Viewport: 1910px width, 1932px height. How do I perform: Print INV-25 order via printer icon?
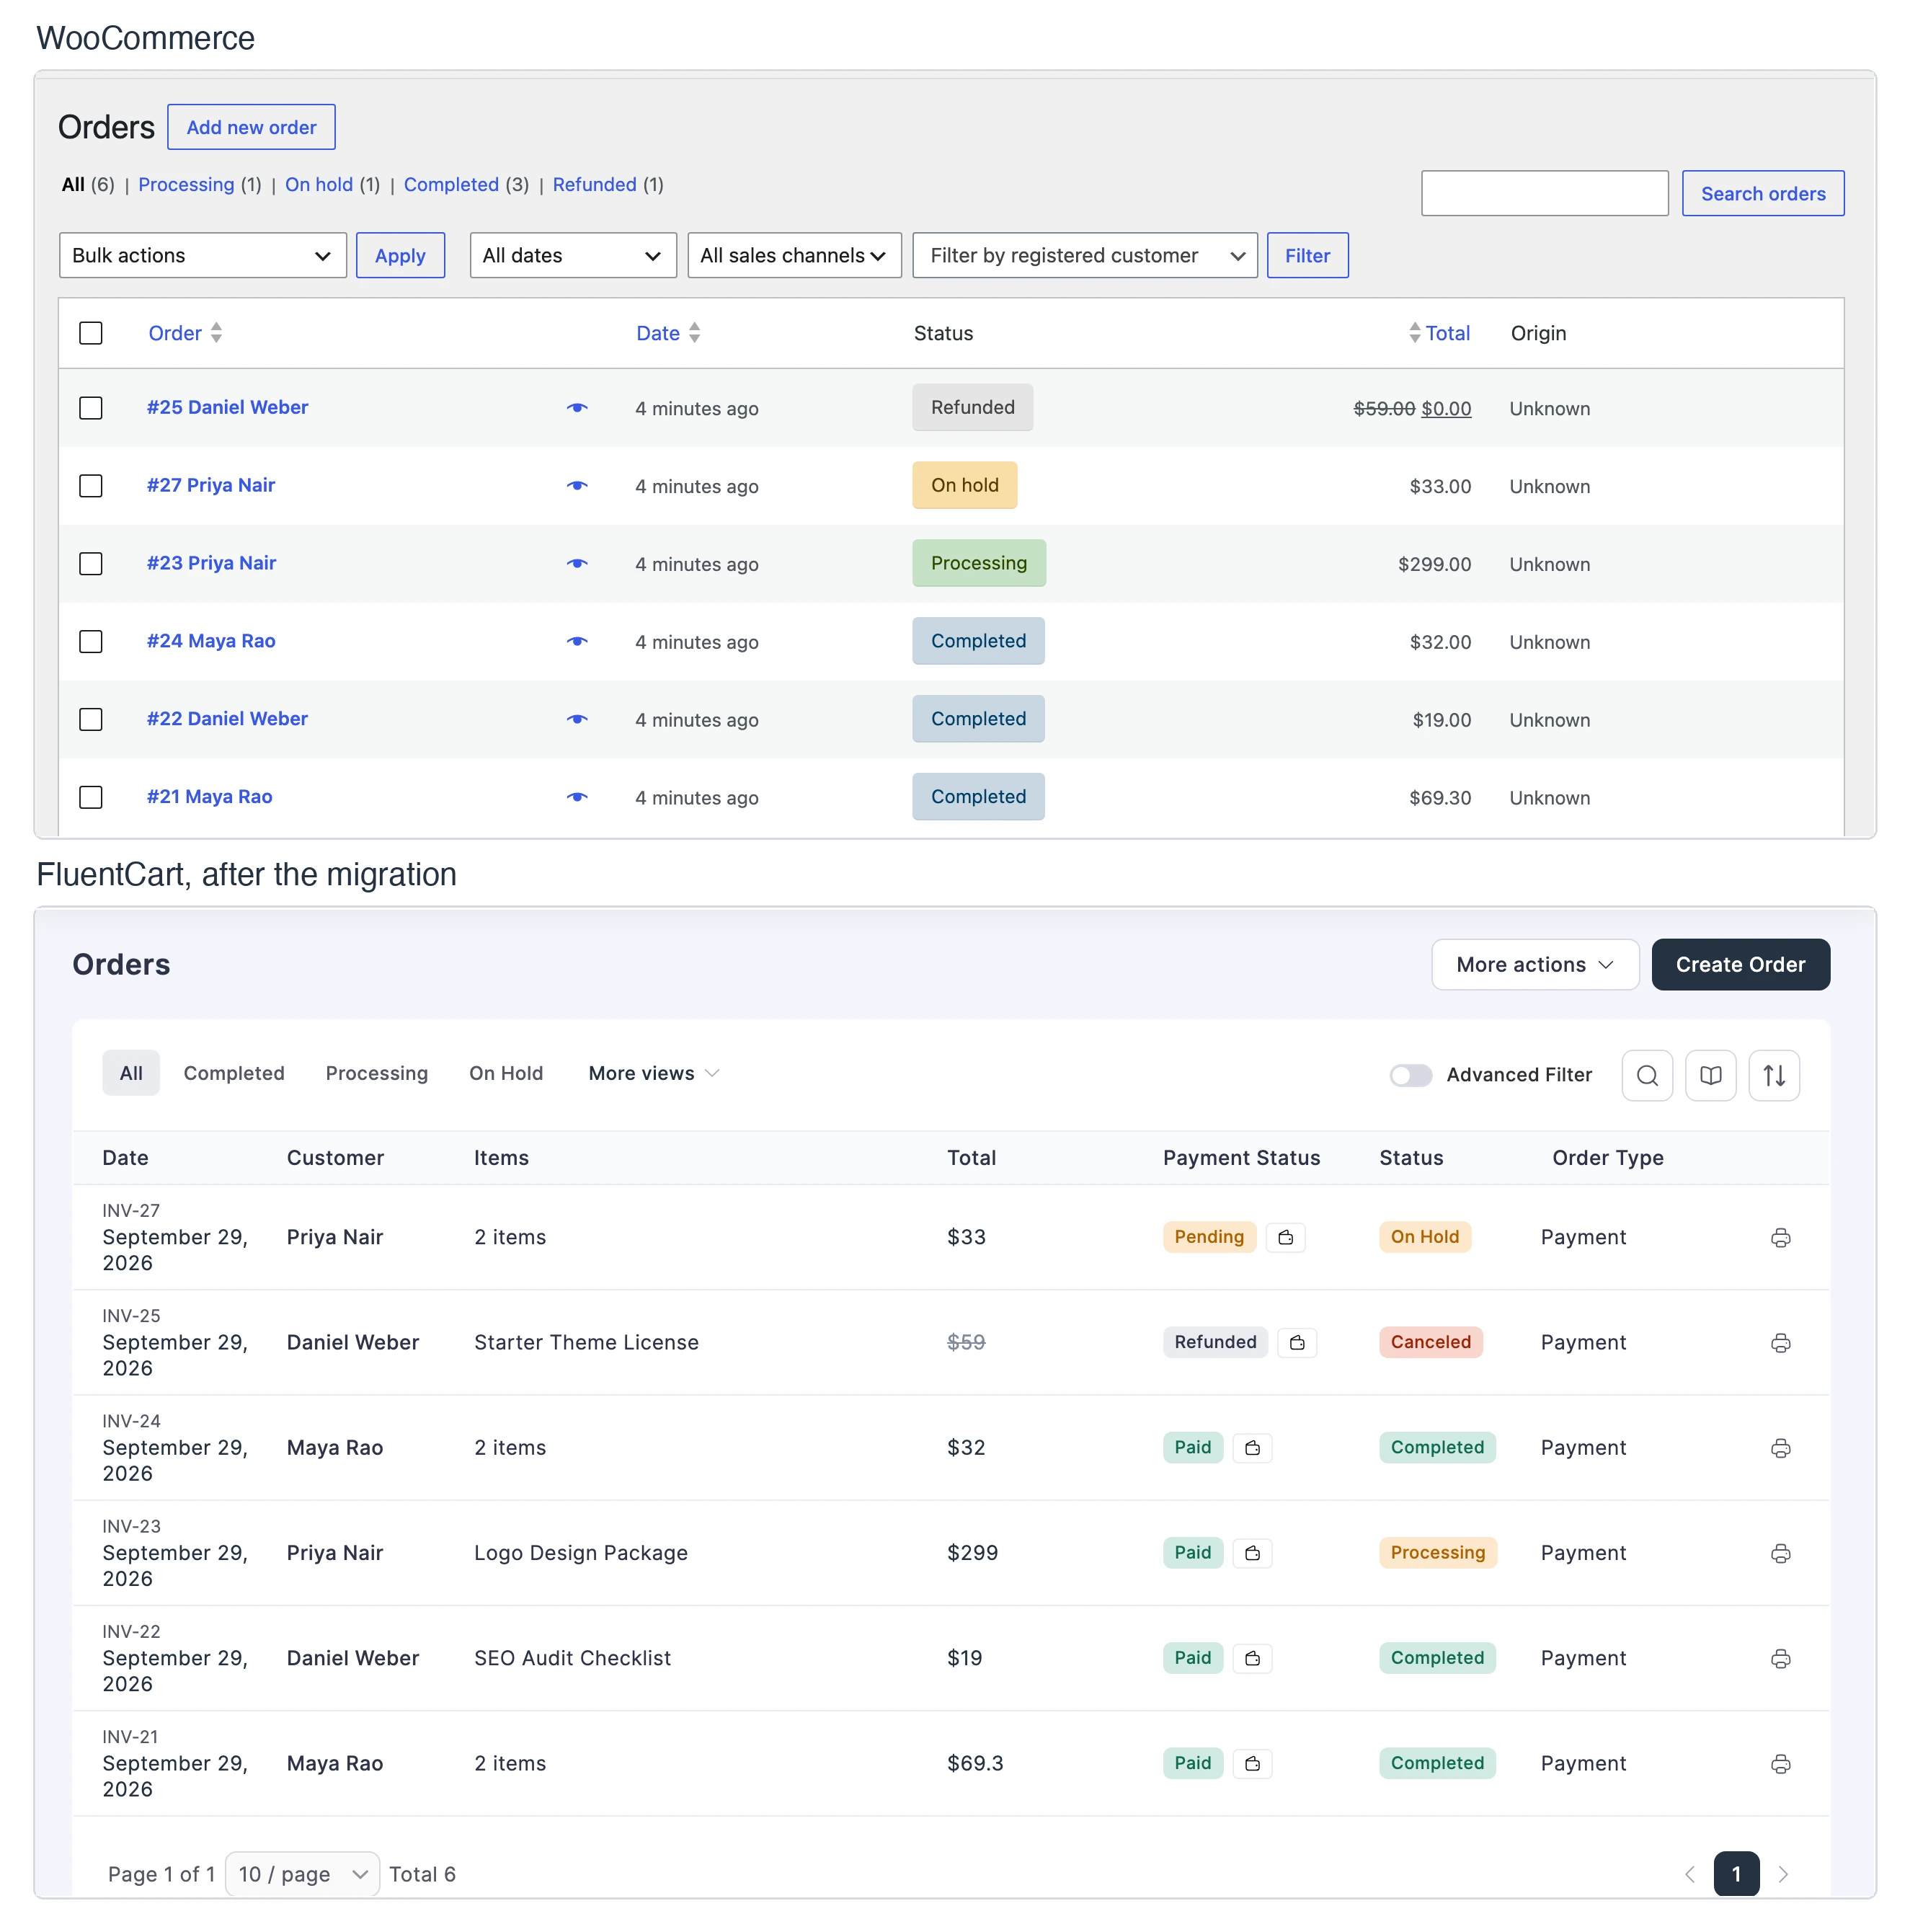pyautogui.click(x=1781, y=1343)
